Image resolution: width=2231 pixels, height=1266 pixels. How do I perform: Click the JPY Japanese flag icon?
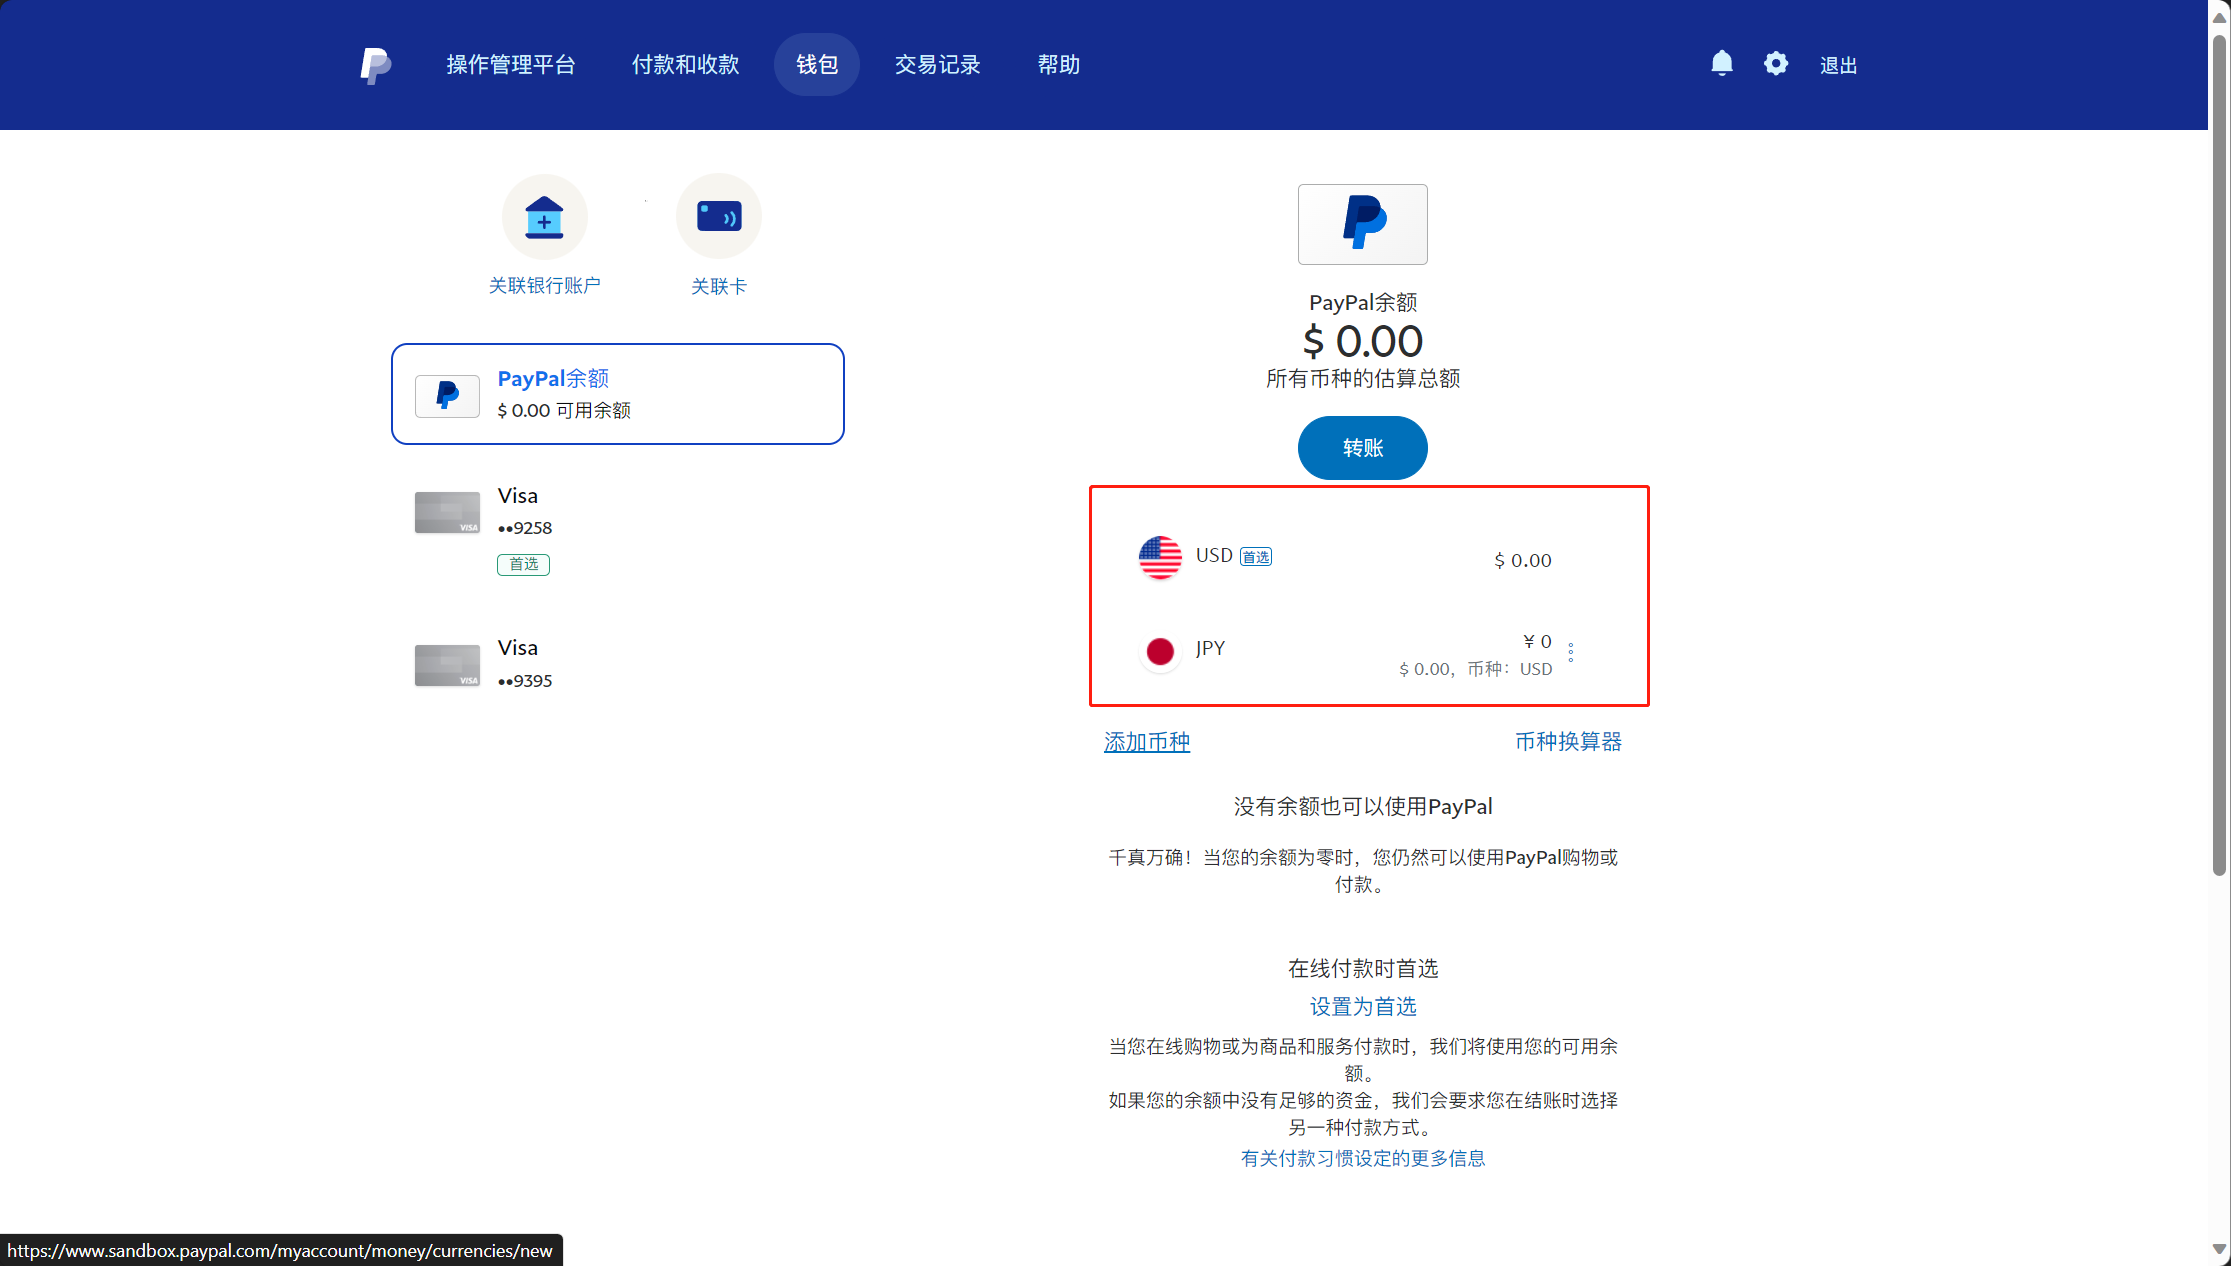1159,650
